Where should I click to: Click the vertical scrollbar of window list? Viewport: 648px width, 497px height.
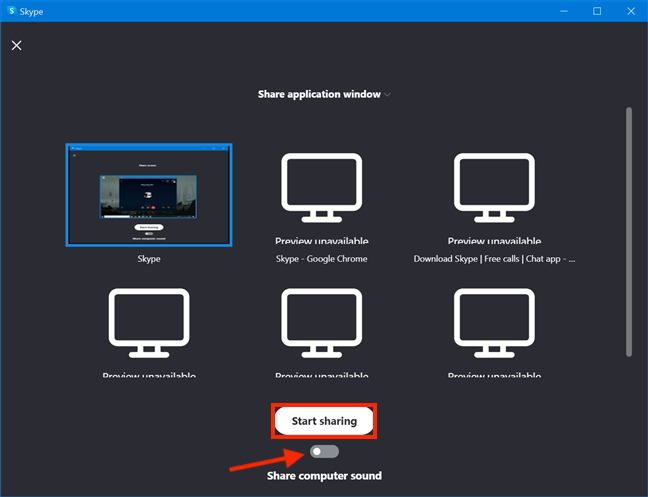click(x=629, y=232)
